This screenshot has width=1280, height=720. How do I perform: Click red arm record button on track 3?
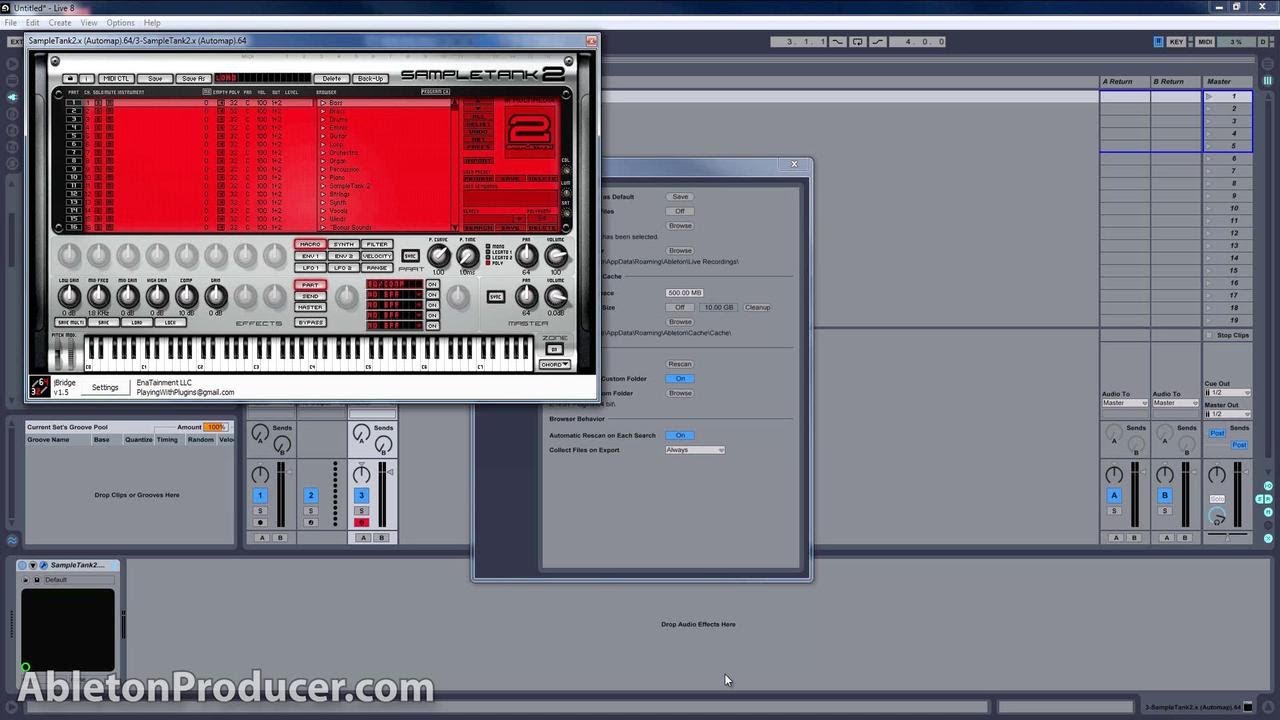click(361, 522)
